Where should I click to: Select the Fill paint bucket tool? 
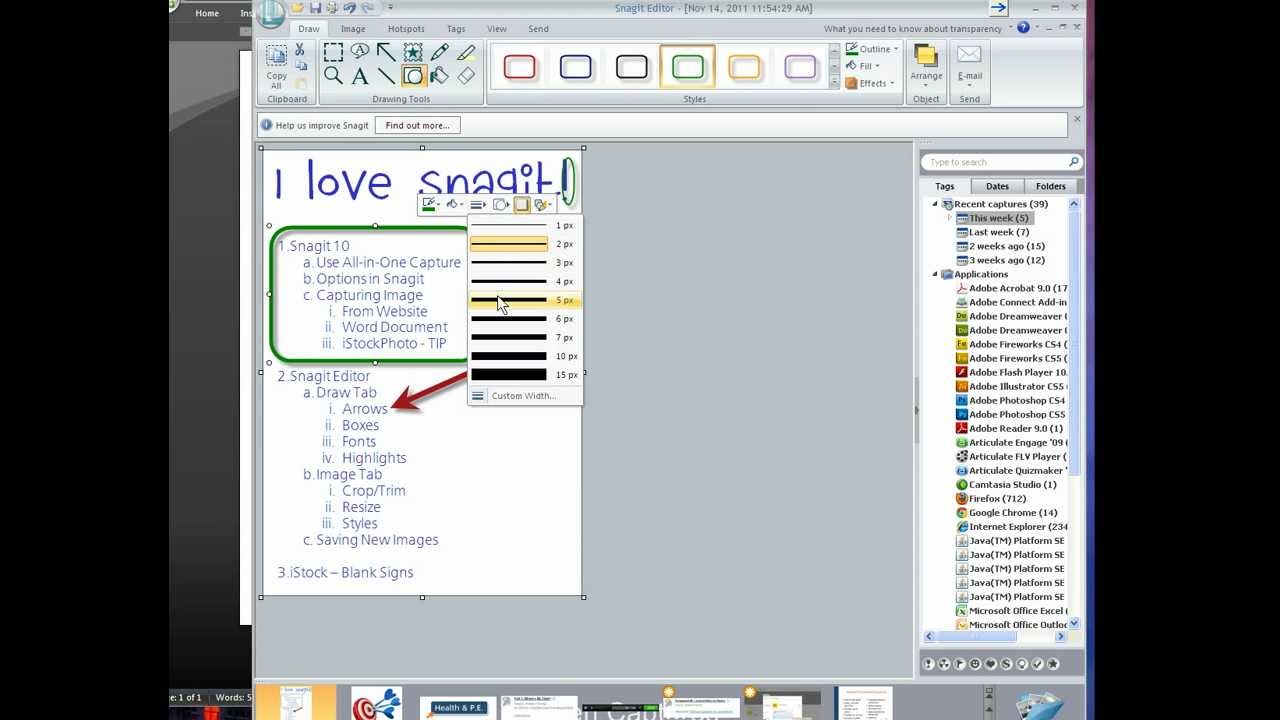point(439,76)
